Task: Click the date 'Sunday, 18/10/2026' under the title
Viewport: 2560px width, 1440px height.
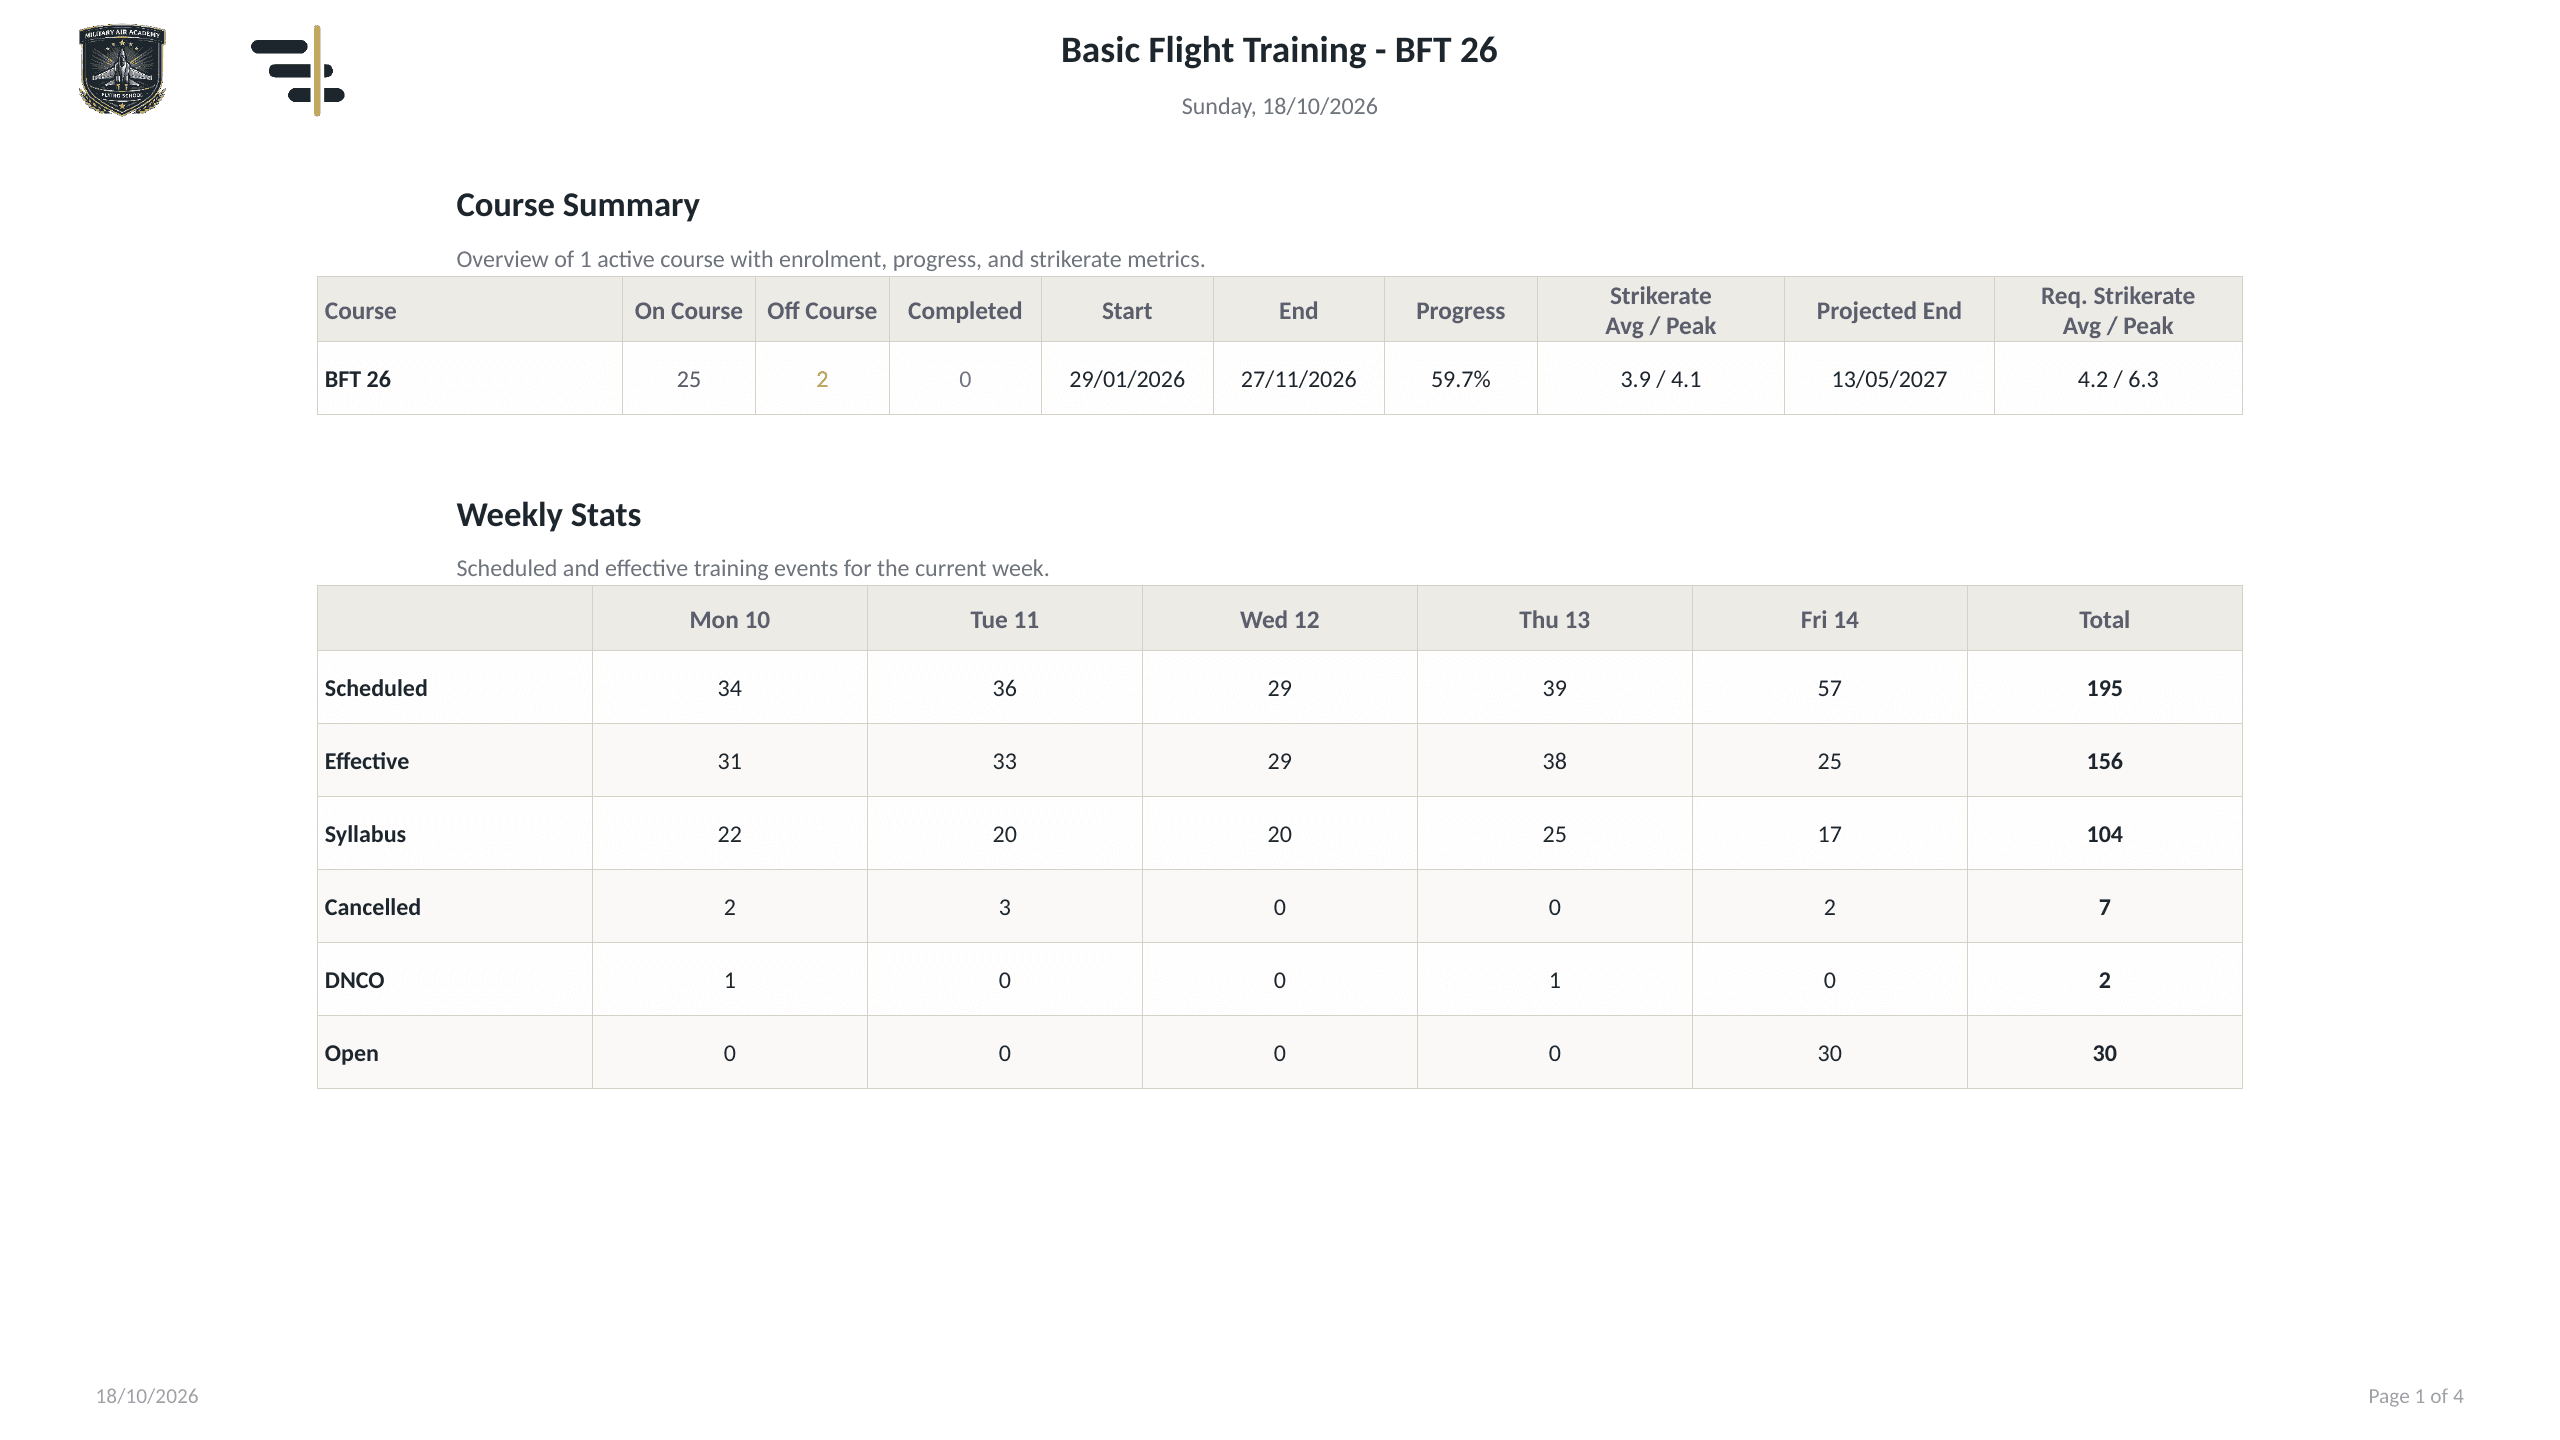Action: (1279, 106)
